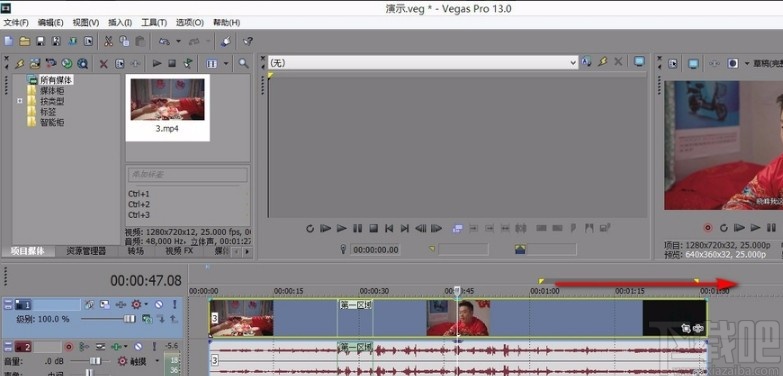Switch to the 视频 FX tab
The height and width of the screenshot is (376, 783).
179,251
